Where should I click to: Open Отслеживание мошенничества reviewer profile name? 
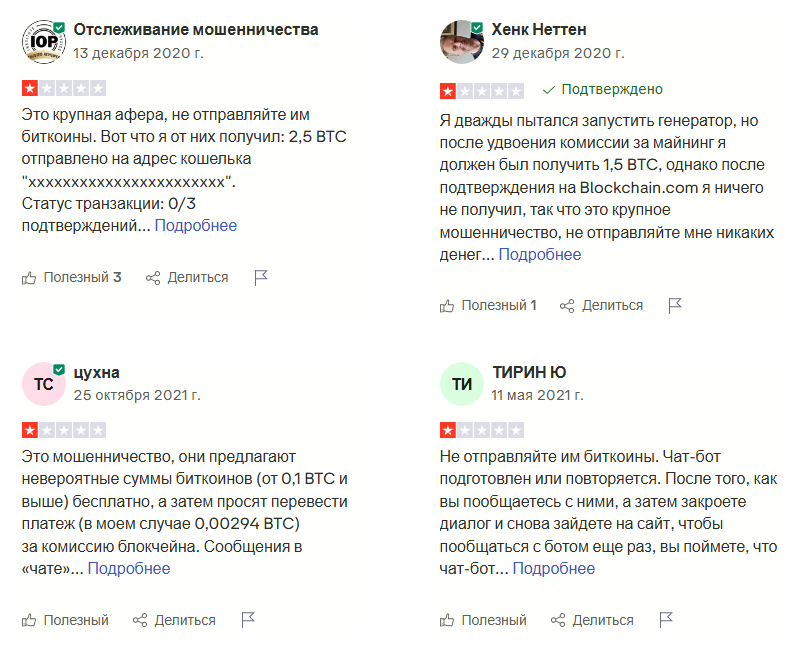(x=196, y=29)
